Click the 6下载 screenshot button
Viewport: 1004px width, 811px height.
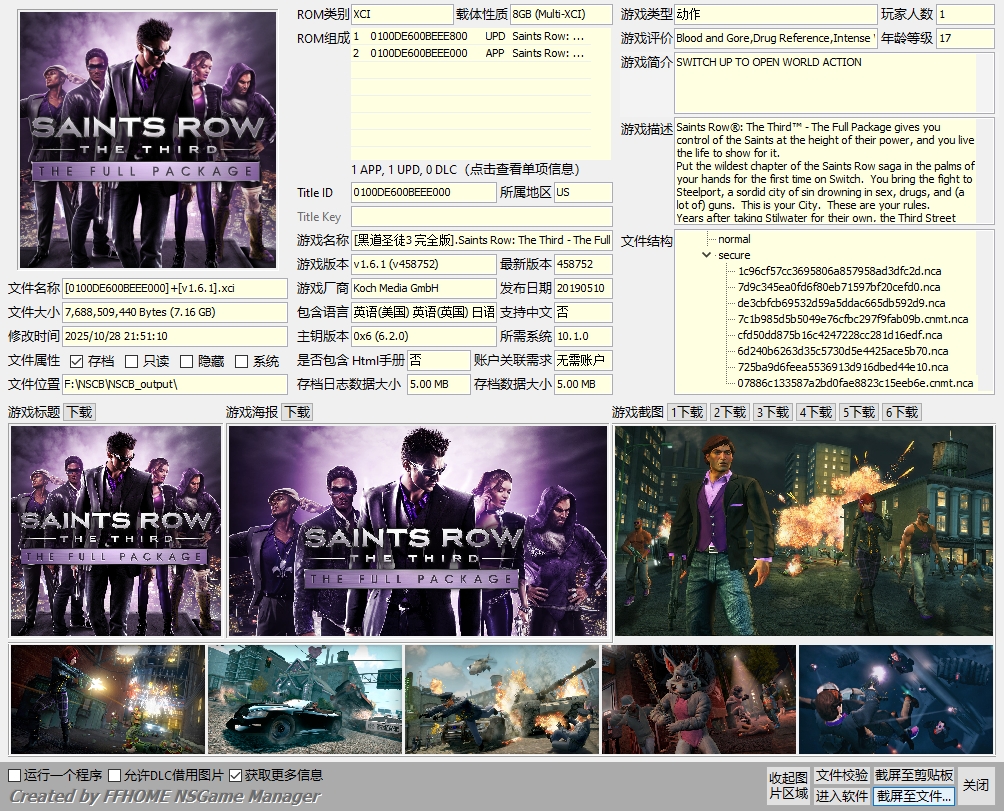coord(902,412)
